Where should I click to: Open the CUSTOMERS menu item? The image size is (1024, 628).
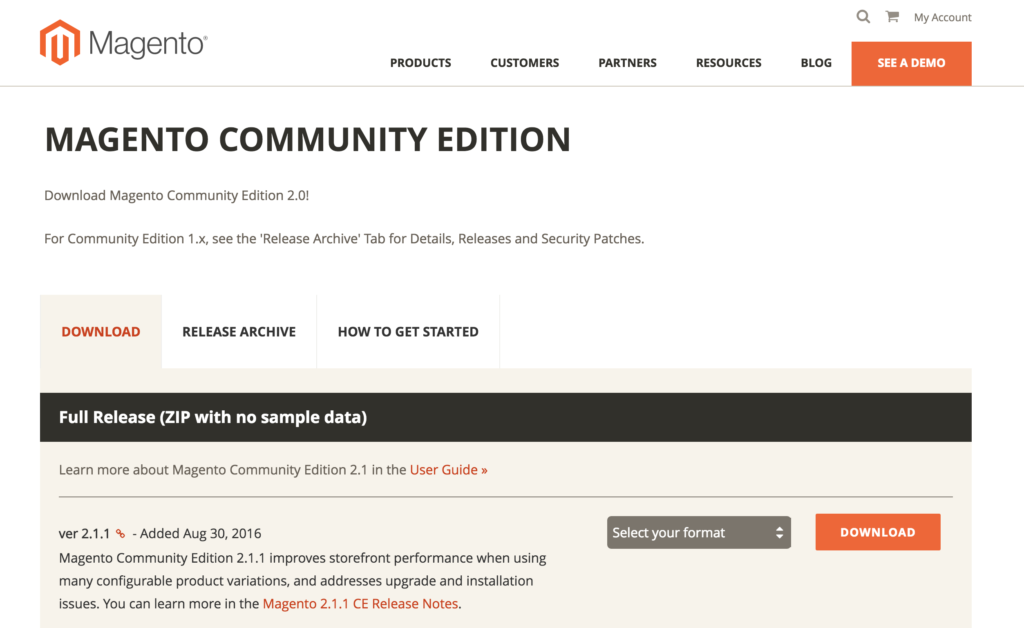(x=524, y=62)
